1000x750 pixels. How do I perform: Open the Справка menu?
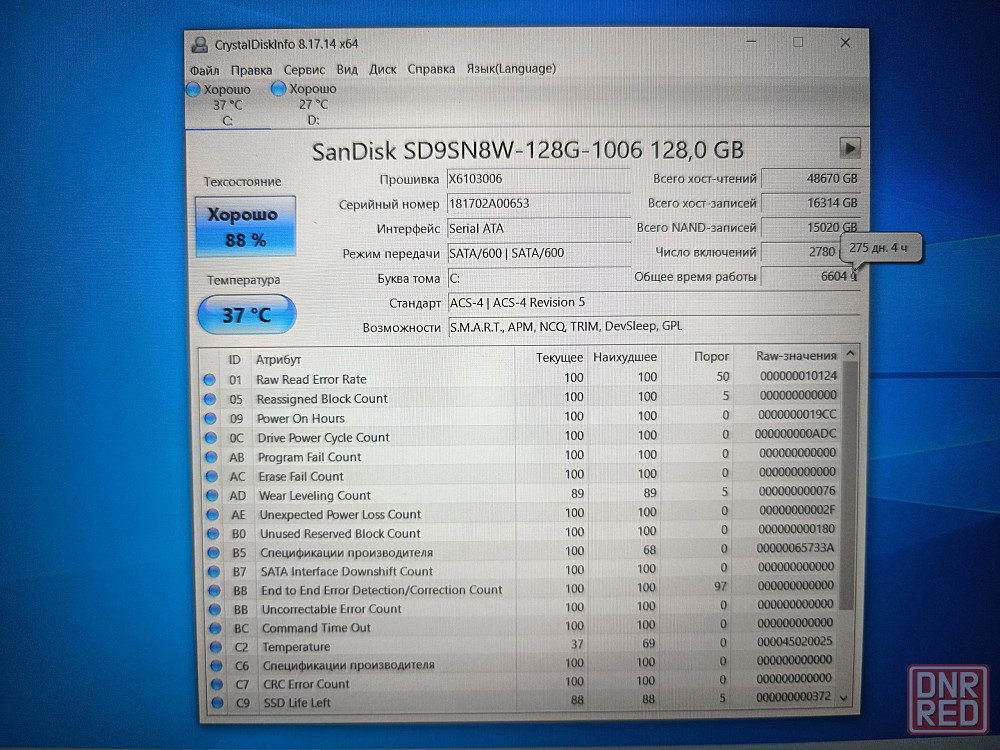pos(431,69)
